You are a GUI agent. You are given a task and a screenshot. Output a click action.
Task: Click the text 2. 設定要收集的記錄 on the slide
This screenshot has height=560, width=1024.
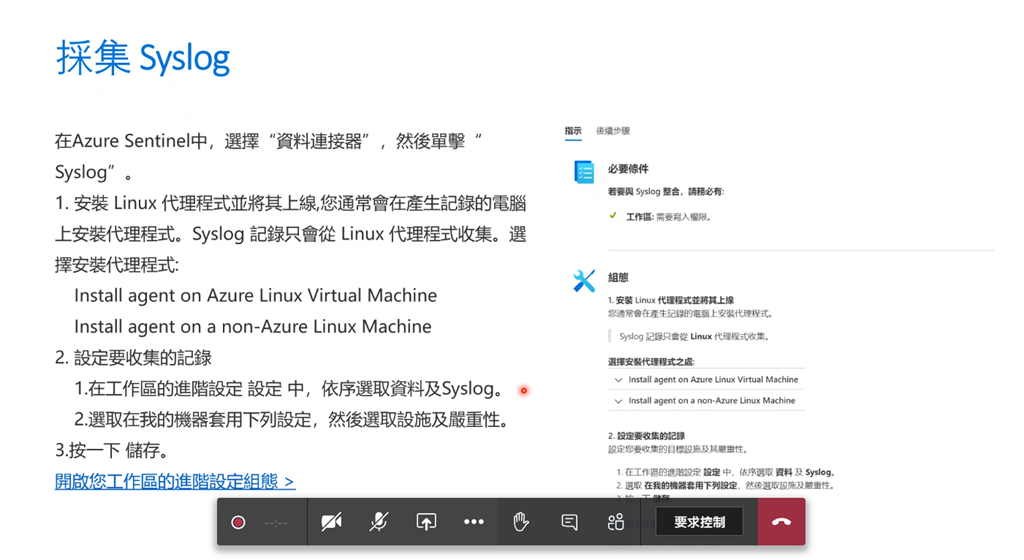click(x=133, y=358)
